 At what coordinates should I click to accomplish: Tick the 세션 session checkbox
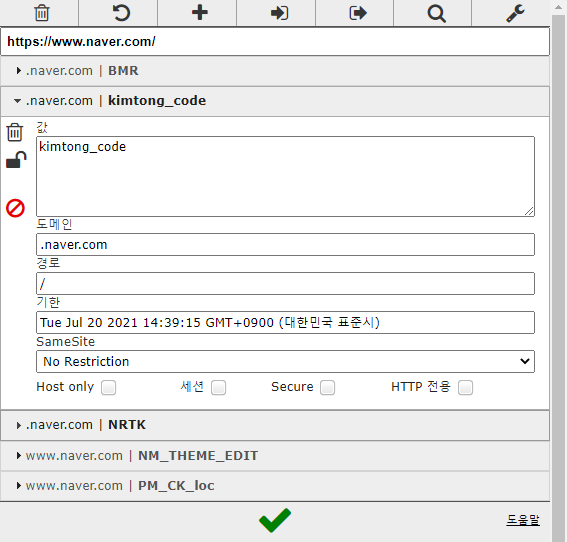tap(218, 388)
